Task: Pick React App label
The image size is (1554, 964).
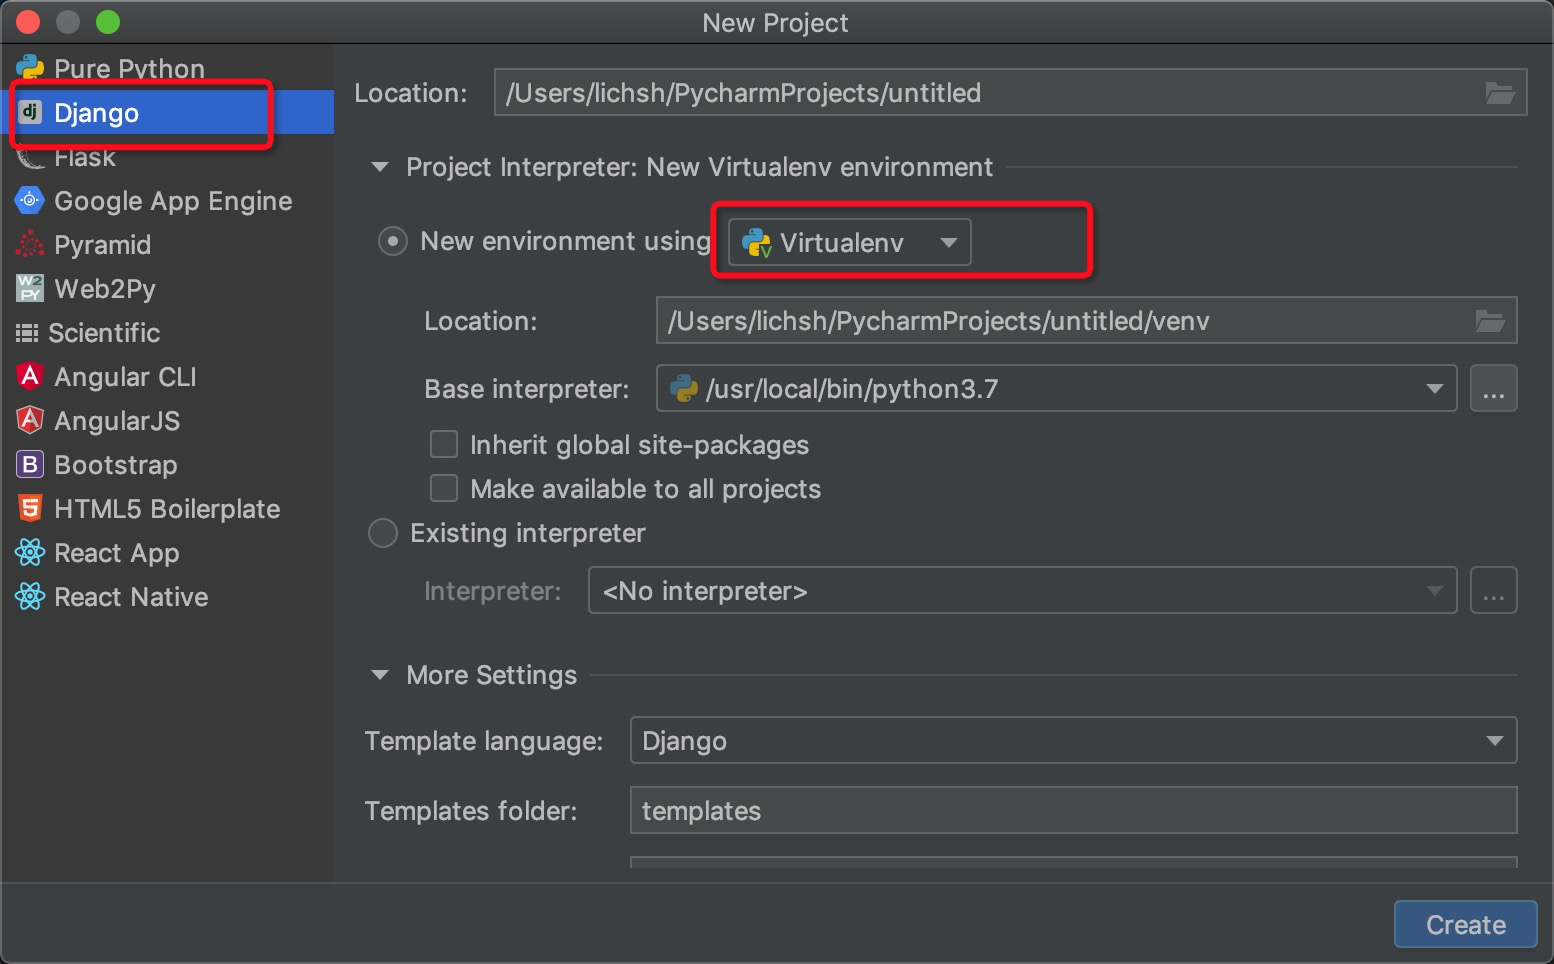Action: click(x=117, y=553)
